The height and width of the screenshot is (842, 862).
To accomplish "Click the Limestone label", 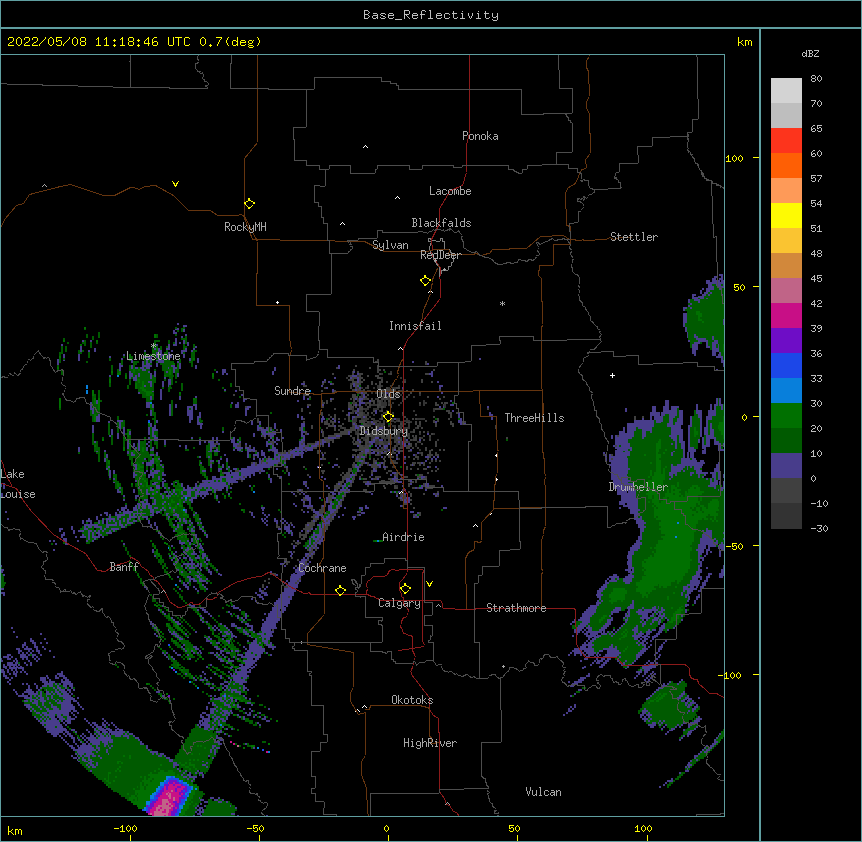I will 153,356.
